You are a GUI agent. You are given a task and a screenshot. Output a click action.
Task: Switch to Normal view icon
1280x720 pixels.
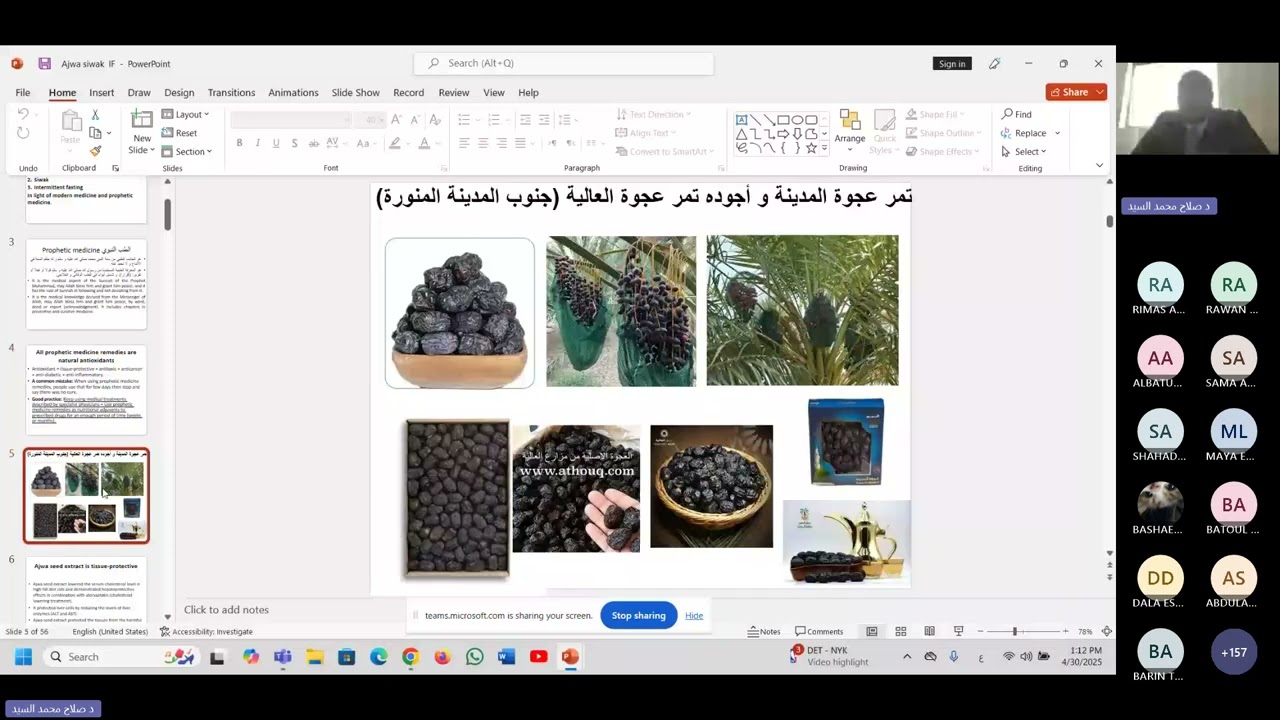[872, 631]
